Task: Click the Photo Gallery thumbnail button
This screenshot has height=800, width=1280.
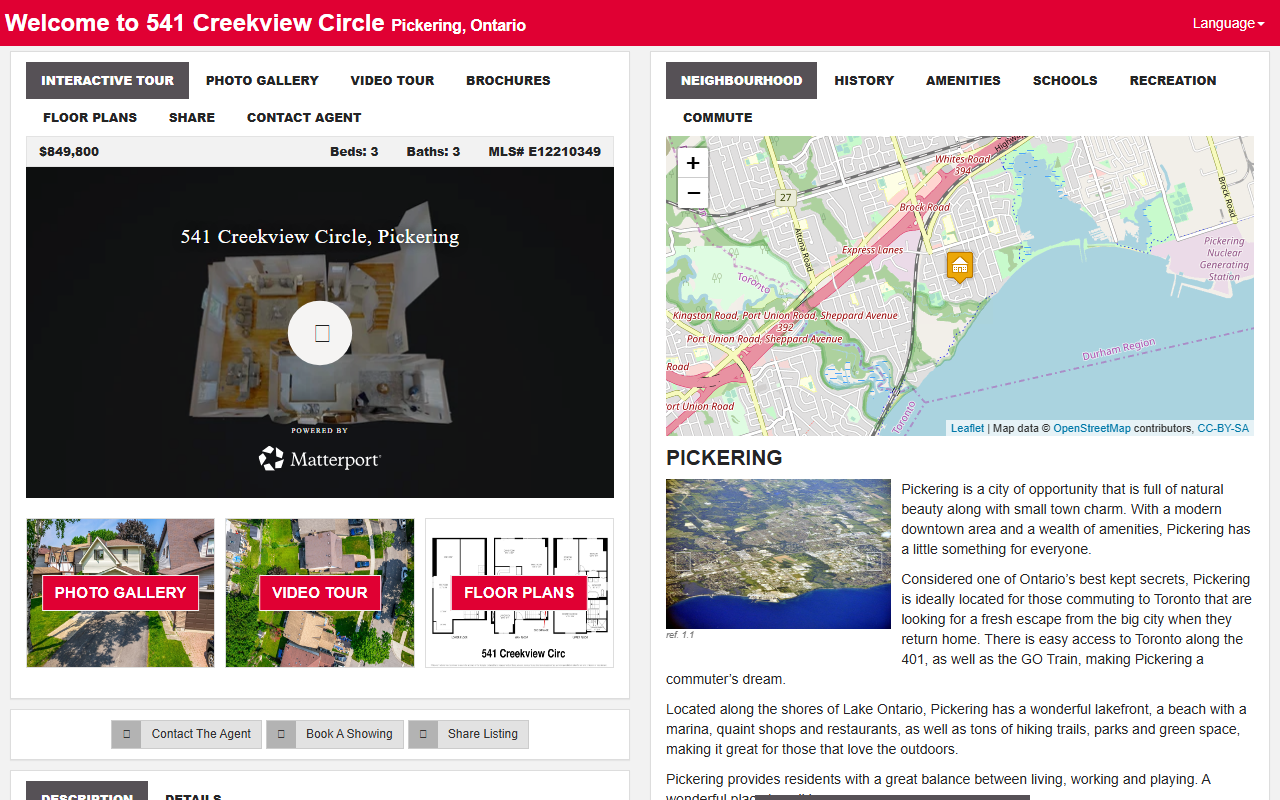Action: [120, 593]
